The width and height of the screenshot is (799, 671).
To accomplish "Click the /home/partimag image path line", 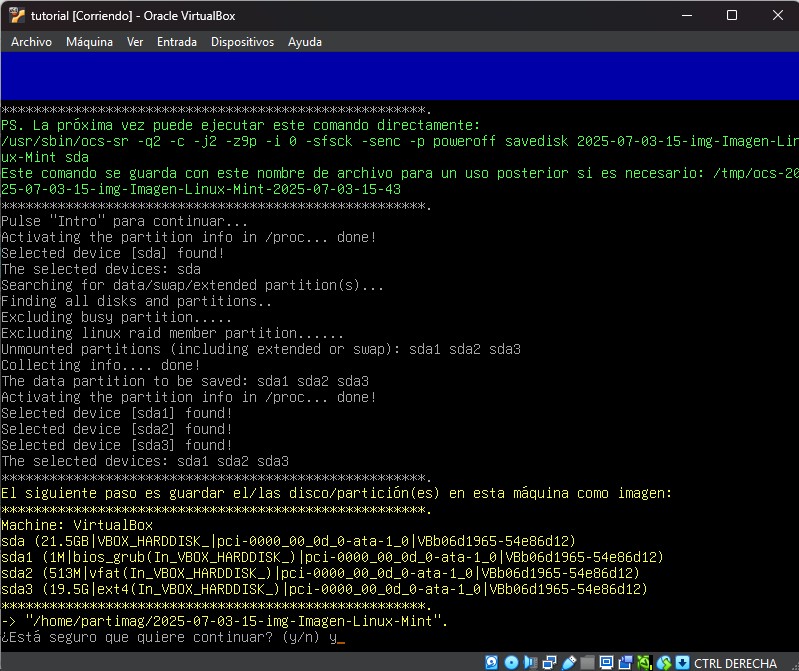I will 224,621.
